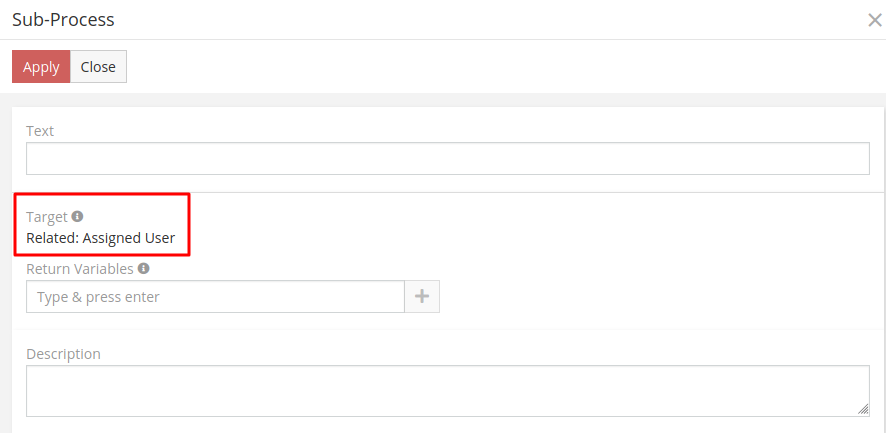Select the 'Related: Assigned User' target value

[100, 238]
